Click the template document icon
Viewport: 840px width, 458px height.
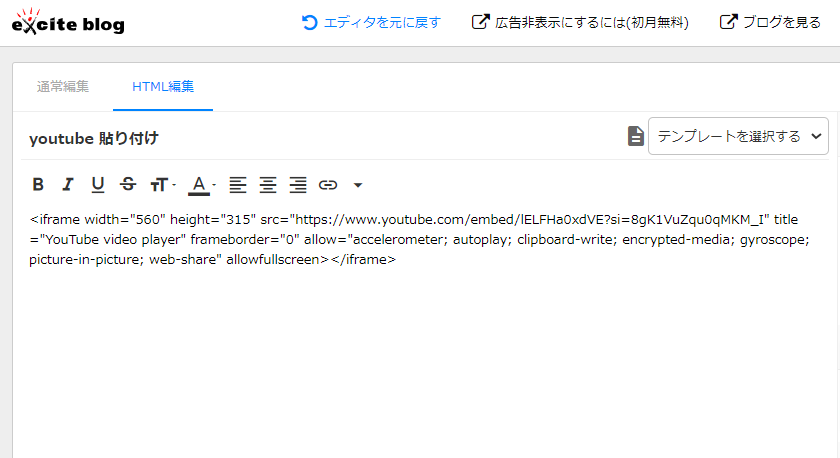[635, 136]
